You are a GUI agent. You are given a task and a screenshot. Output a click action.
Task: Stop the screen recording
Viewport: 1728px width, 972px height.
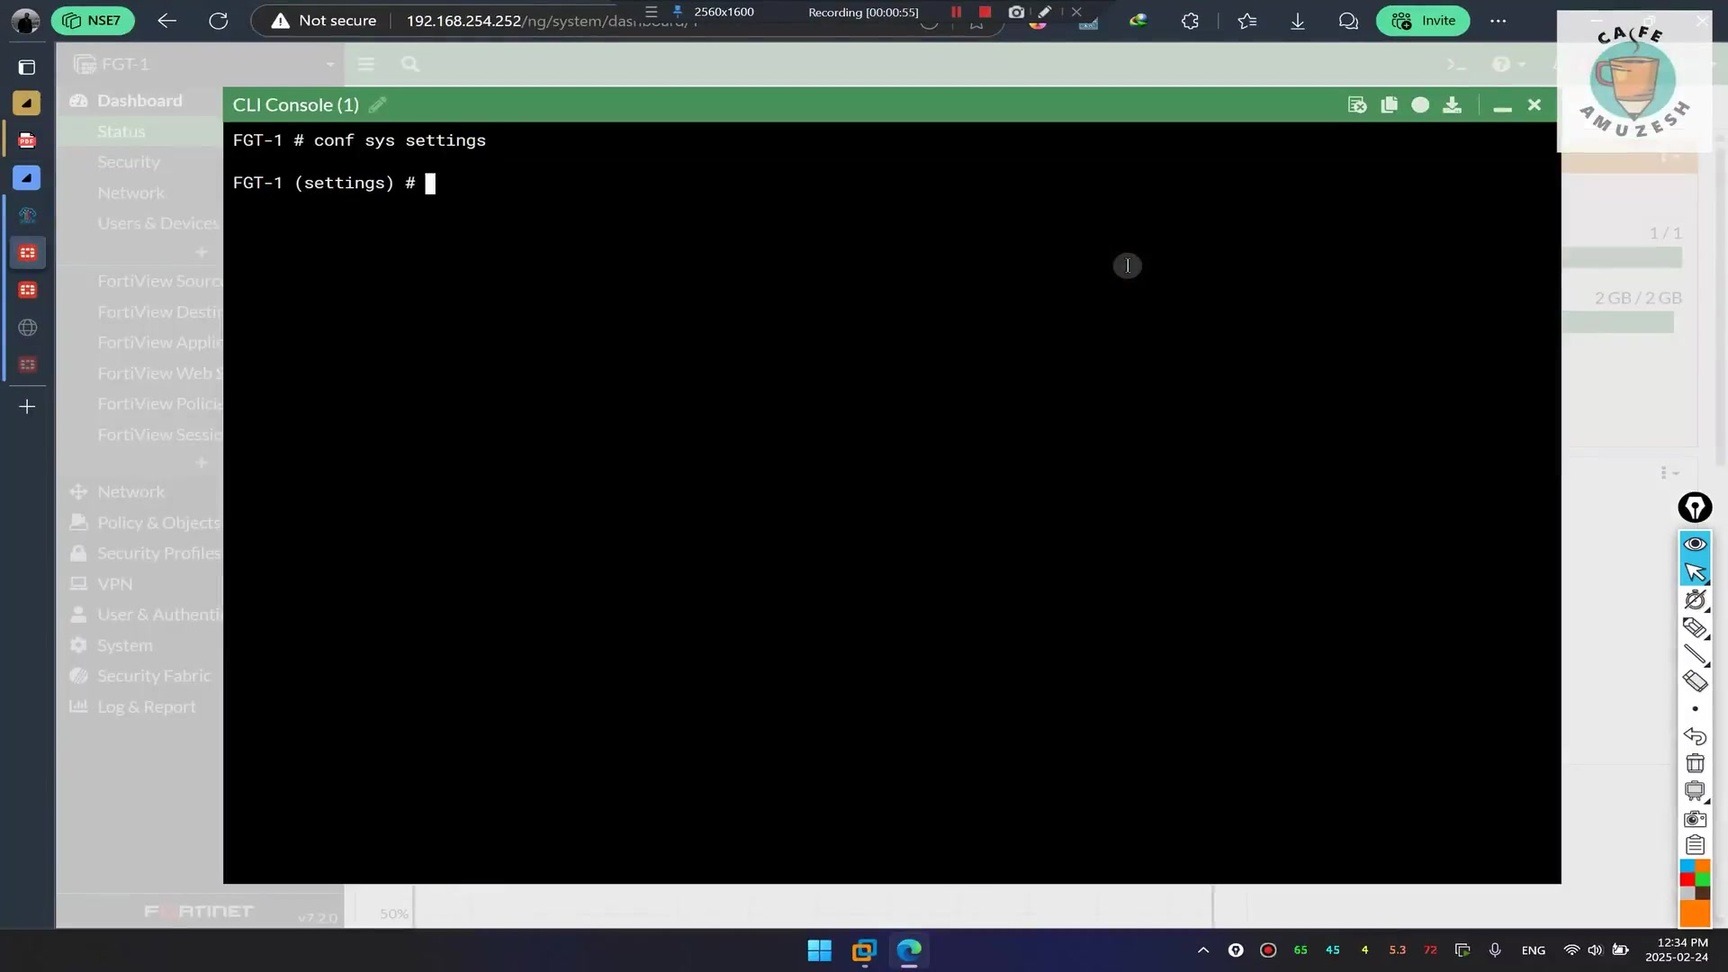pyautogui.click(x=985, y=12)
